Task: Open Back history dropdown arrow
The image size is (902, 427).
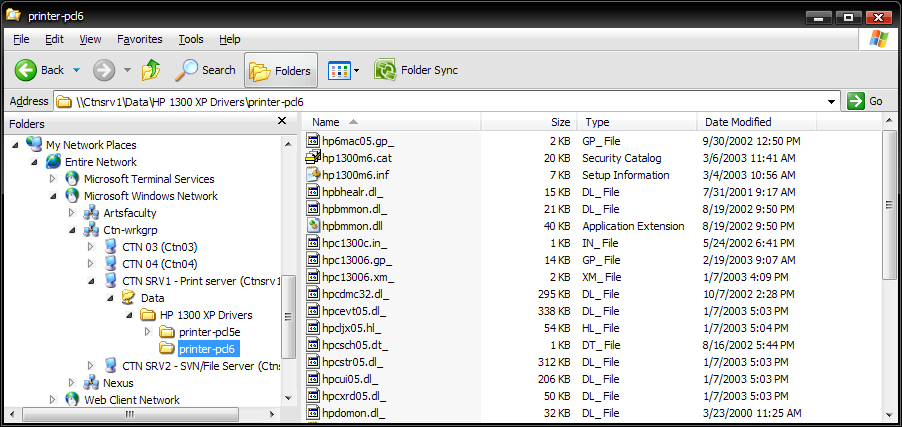Action: pyautogui.click(x=77, y=71)
